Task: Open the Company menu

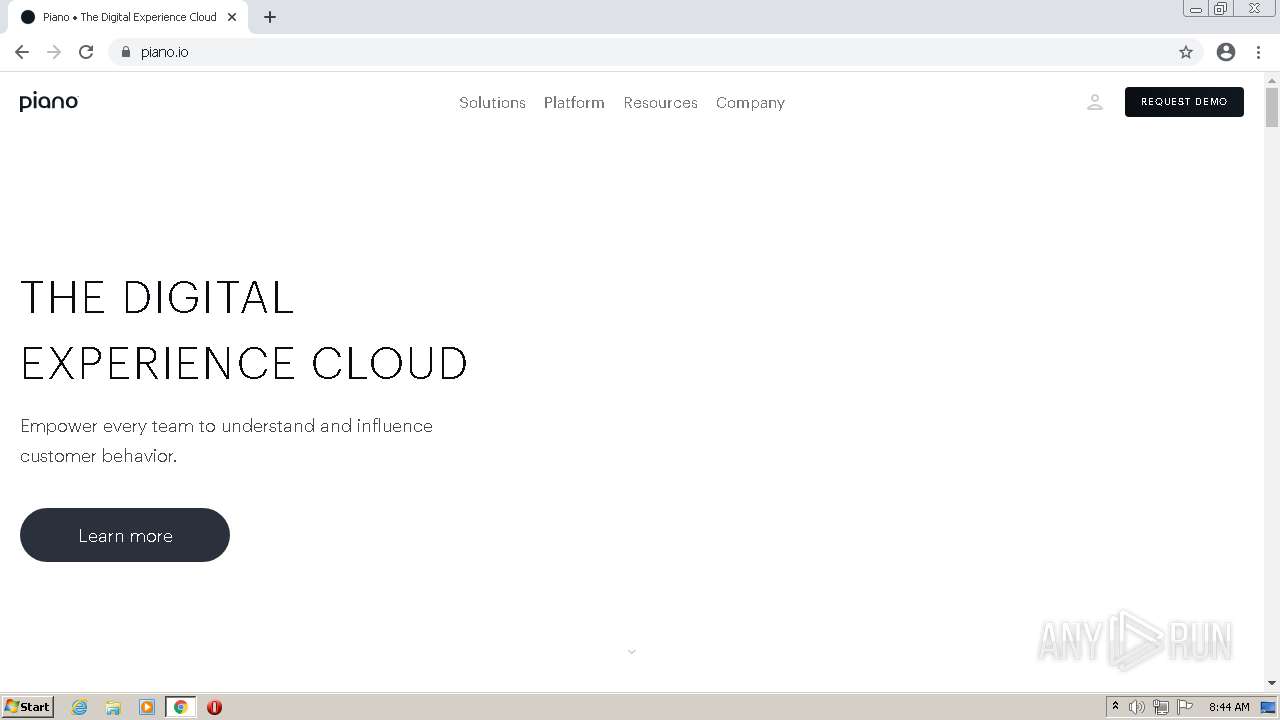Action: (x=750, y=103)
